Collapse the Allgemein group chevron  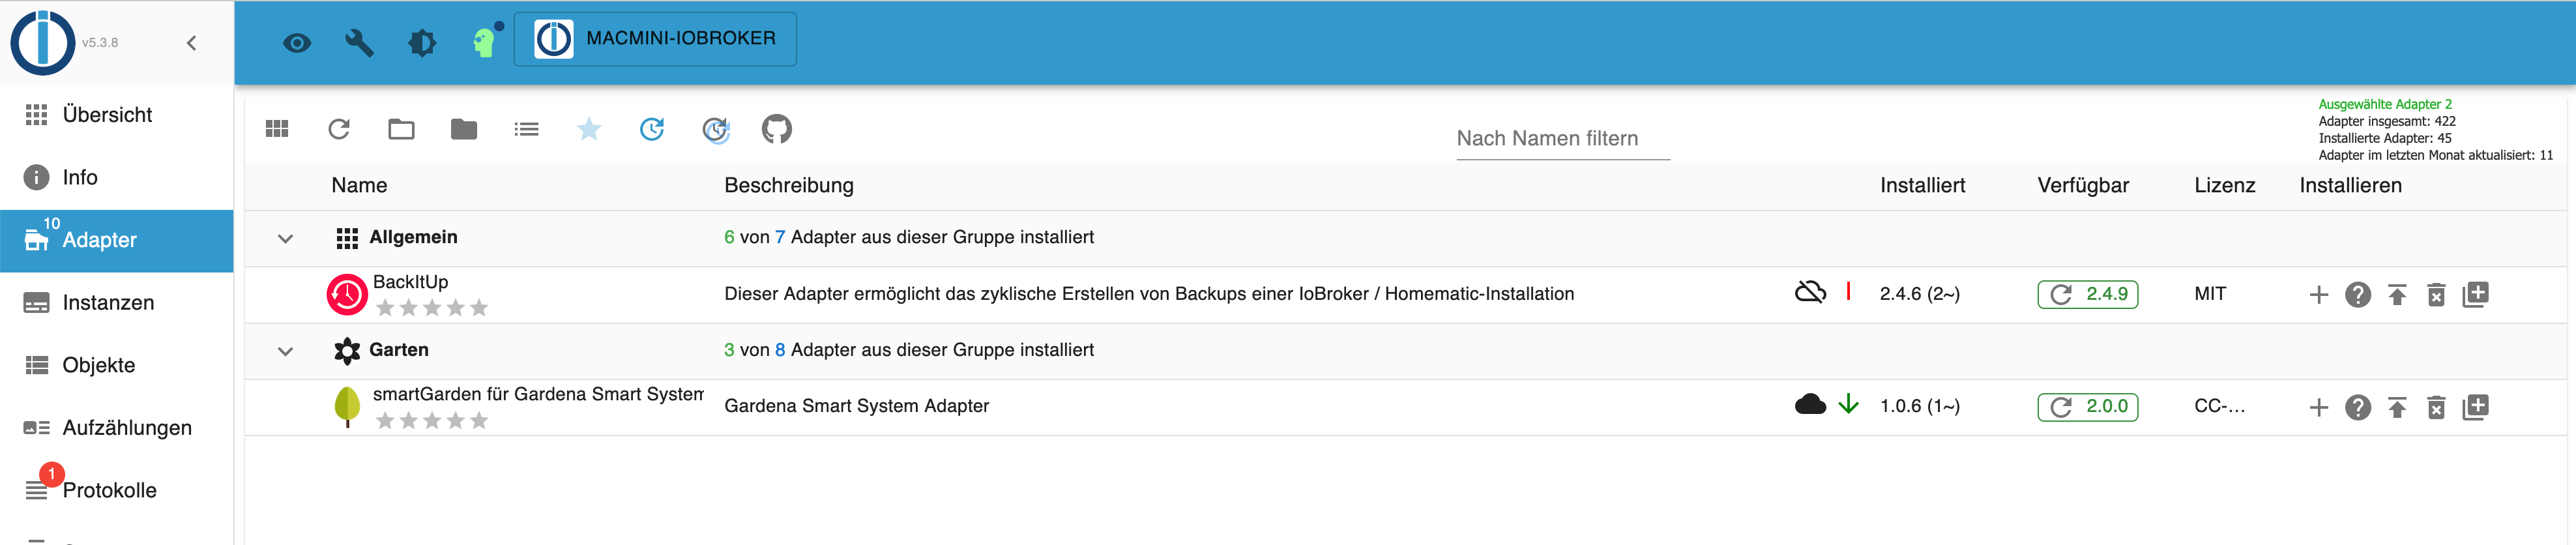285,238
